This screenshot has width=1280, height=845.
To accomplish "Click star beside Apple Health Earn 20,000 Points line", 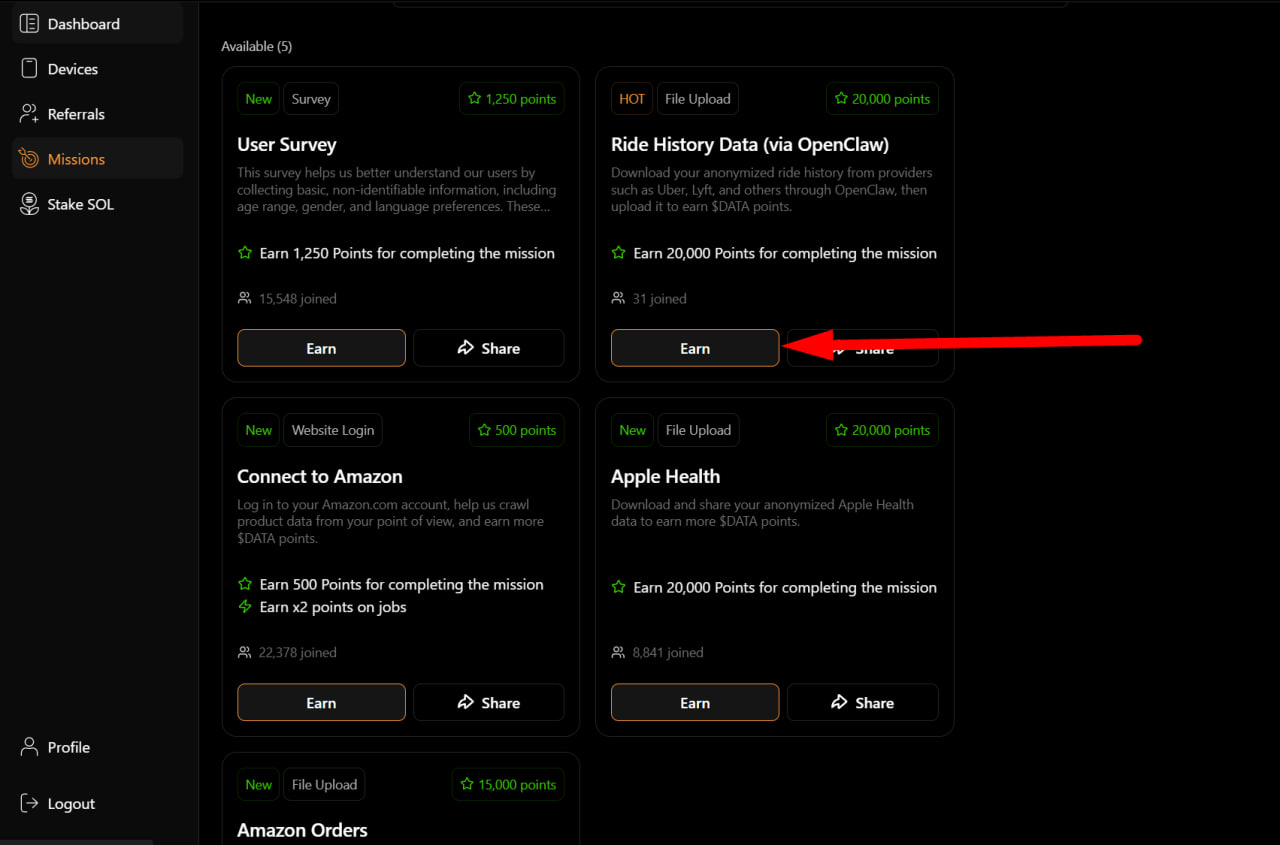I will (619, 587).
